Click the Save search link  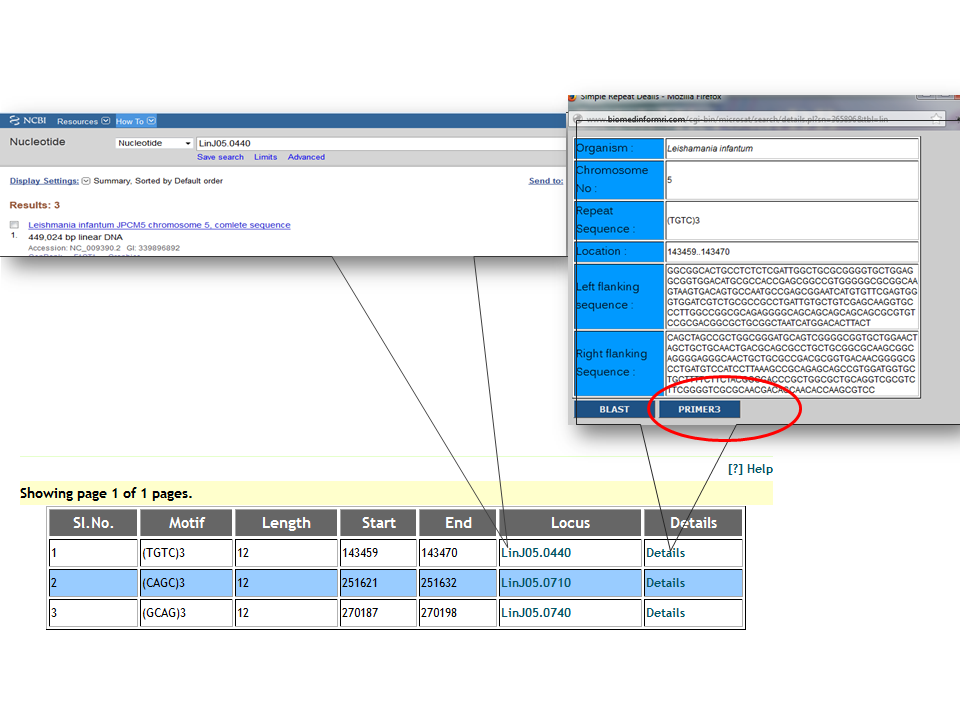point(220,157)
